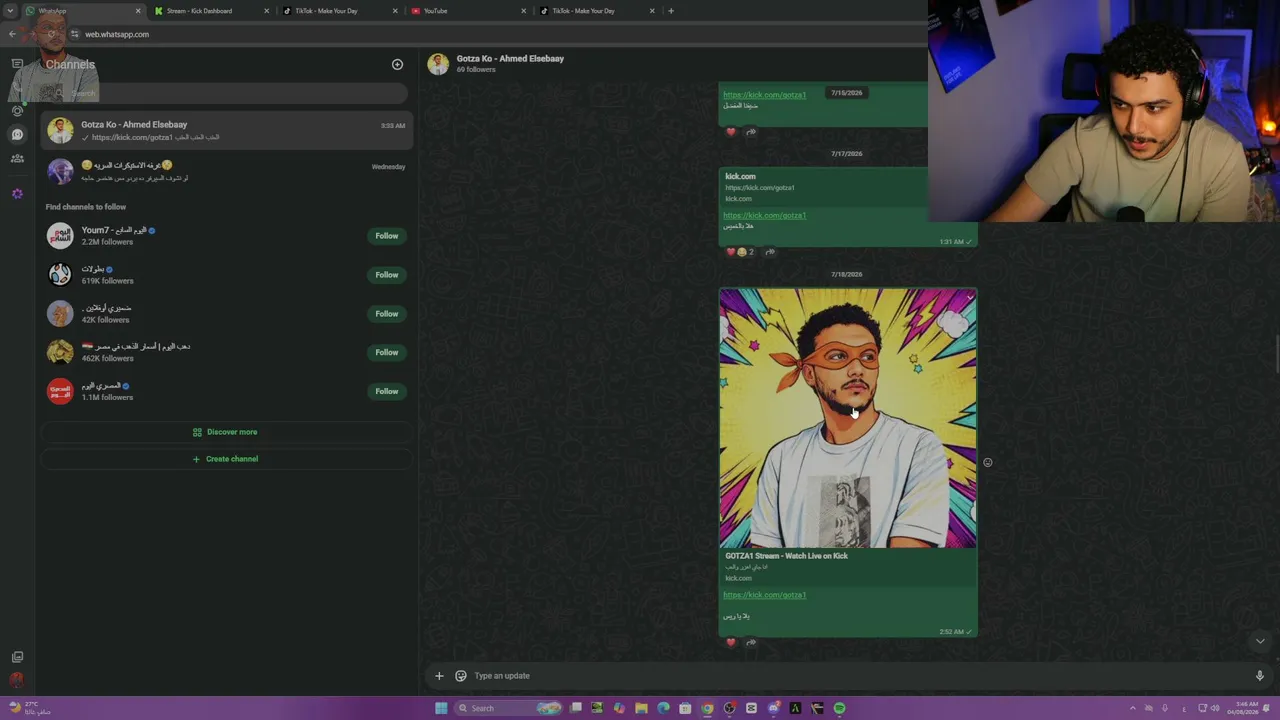Image resolution: width=1280 pixels, height=720 pixels.
Task: Open kick.com/gotza1 link in 7/18 post
Action: (765, 595)
